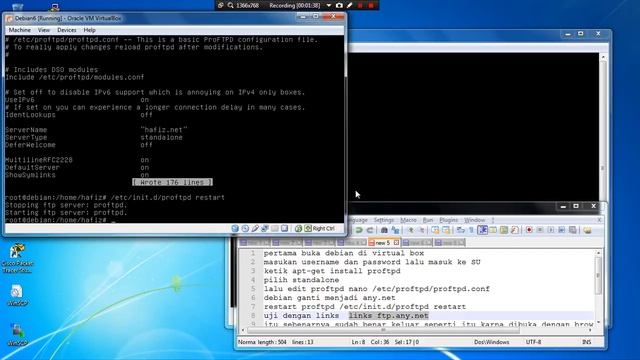Click Notepad++ run macro multiple times icon
The image size is (640, 360).
tap(562, 230)
